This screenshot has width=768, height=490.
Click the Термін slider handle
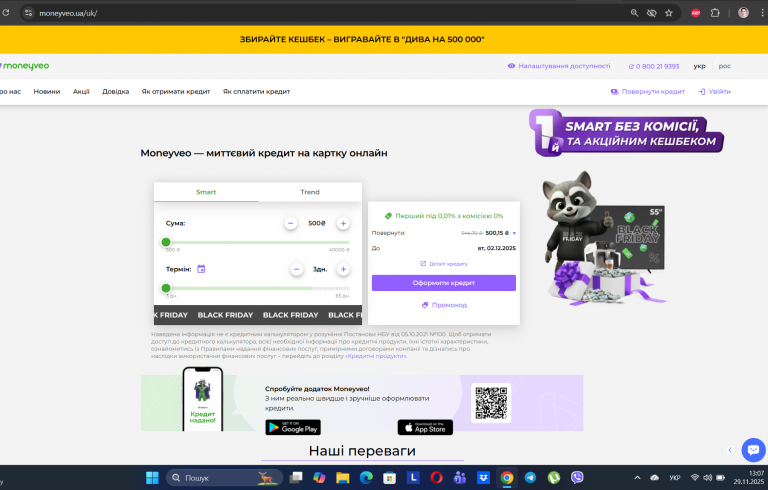pos(166,288)
